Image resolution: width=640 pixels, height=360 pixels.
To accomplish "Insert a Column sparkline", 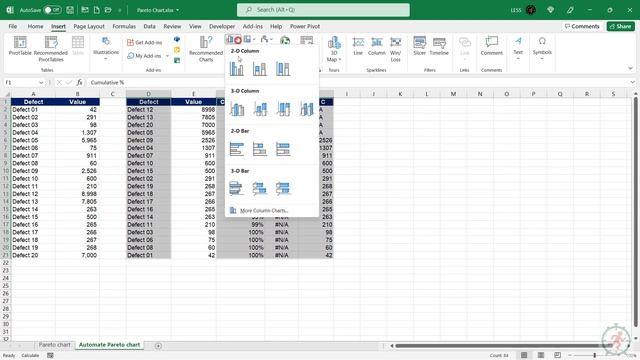I will (376, 46).
